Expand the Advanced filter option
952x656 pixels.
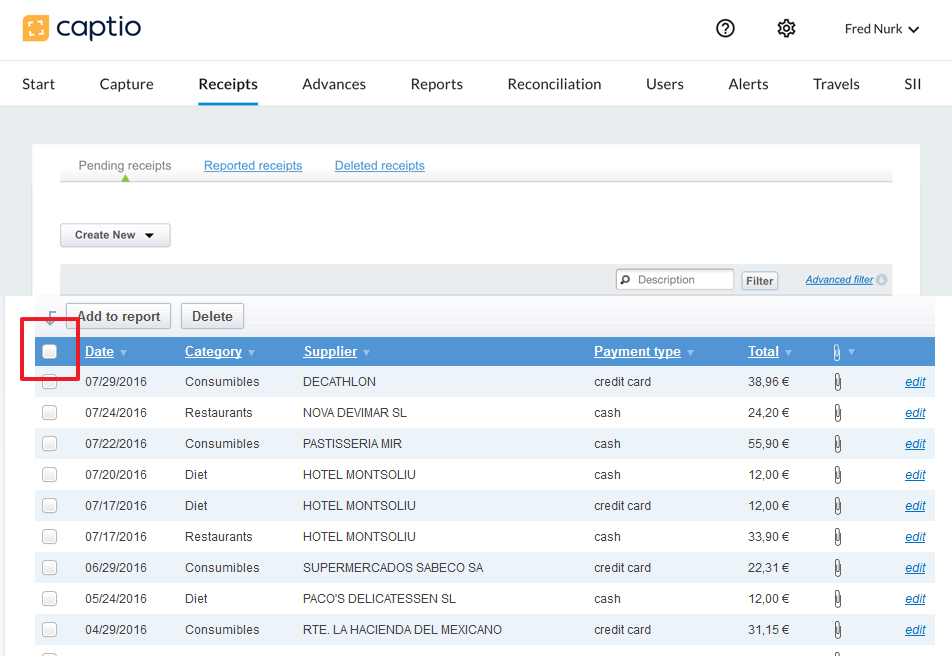pos(845,280)
